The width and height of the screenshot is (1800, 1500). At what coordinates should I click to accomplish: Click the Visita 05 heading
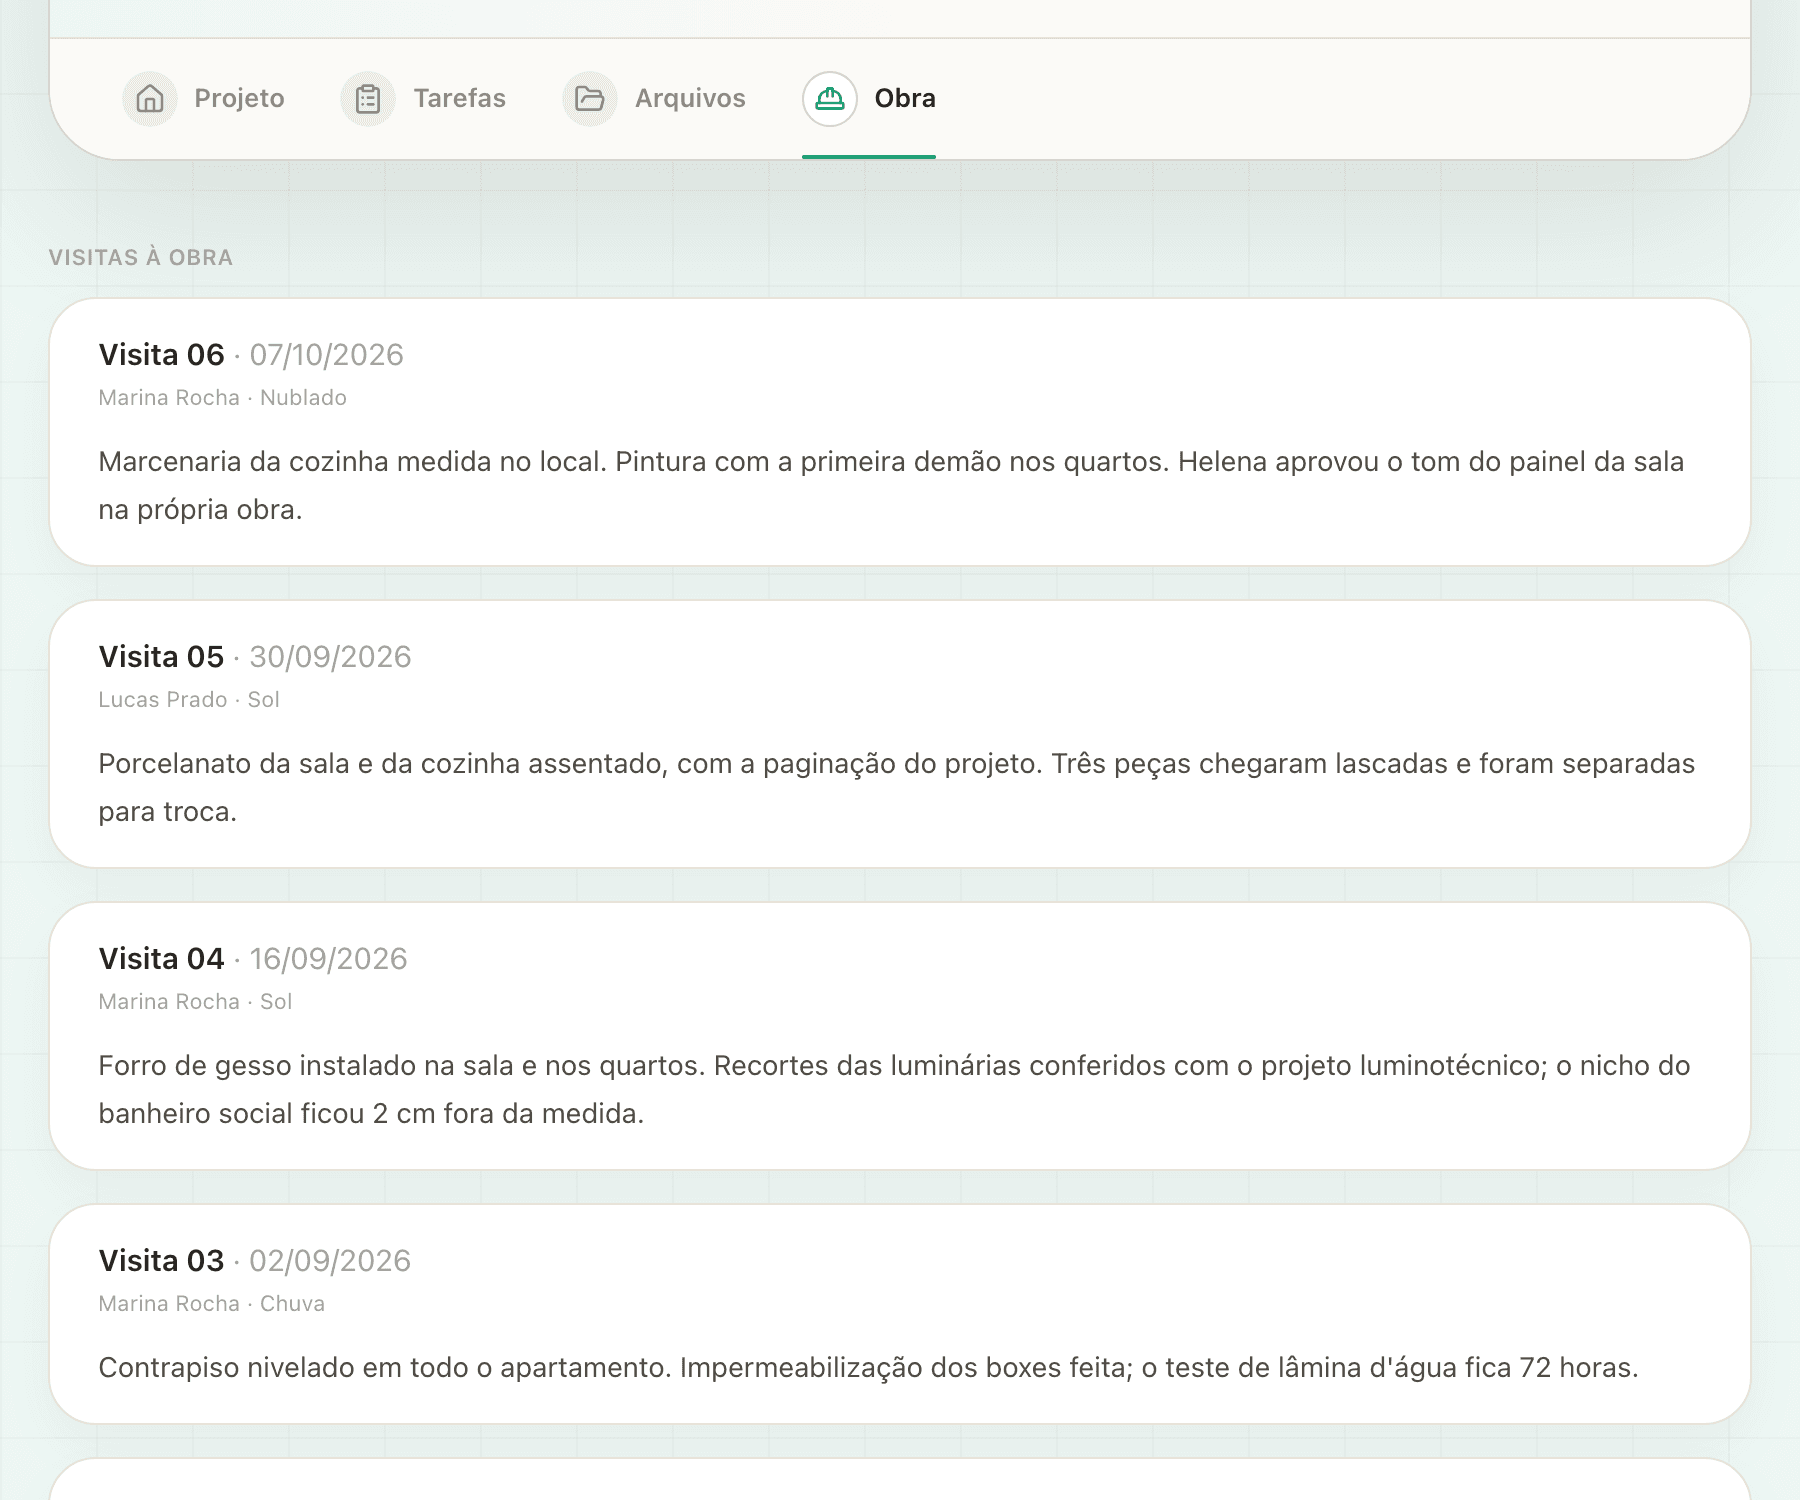click(161, 657)
